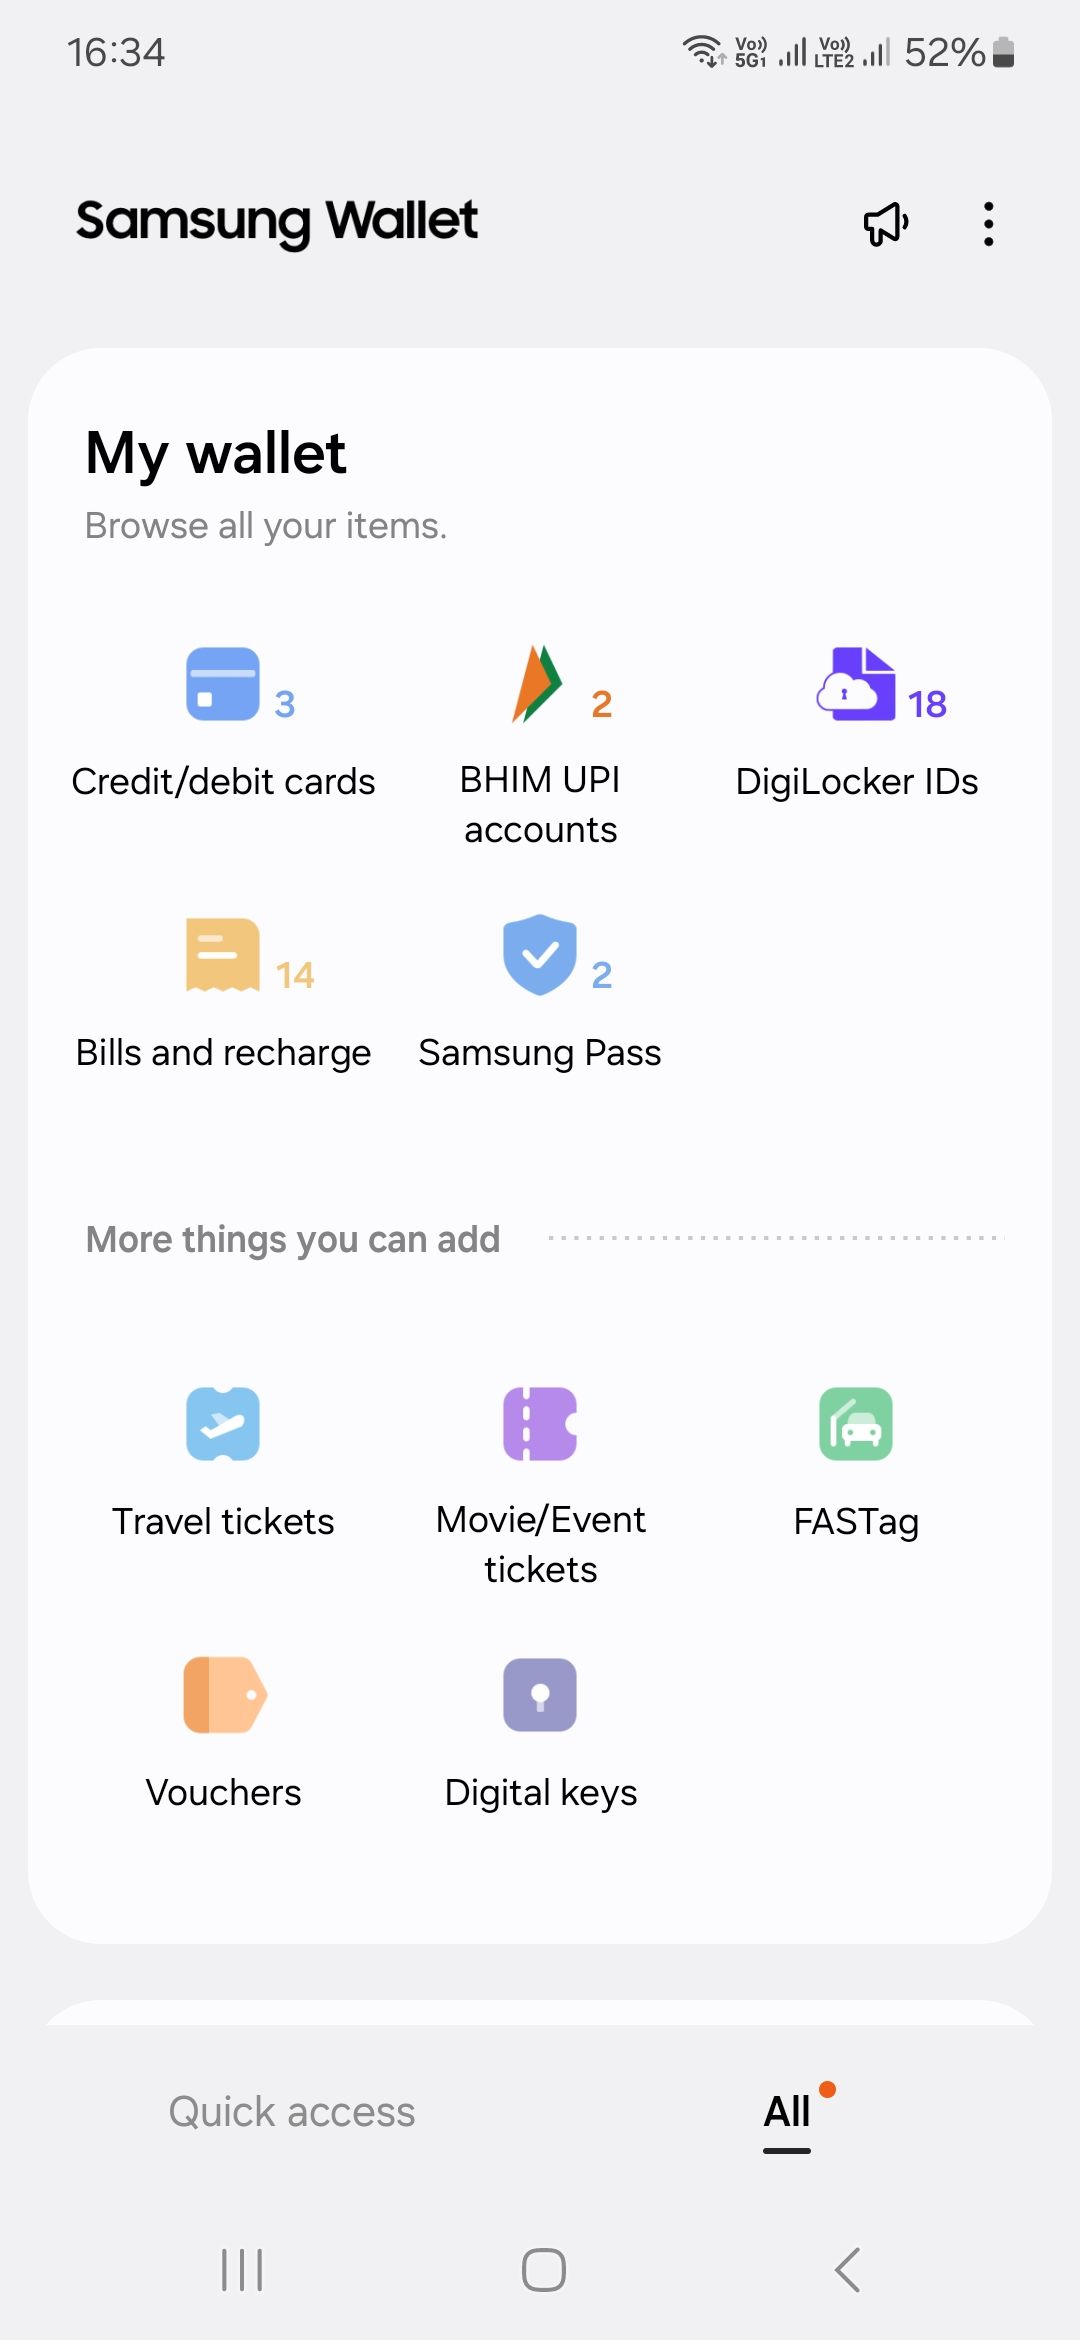Select the All tab
This screenshot has width=1080, height=2340.
click(x=787, y=2112)
